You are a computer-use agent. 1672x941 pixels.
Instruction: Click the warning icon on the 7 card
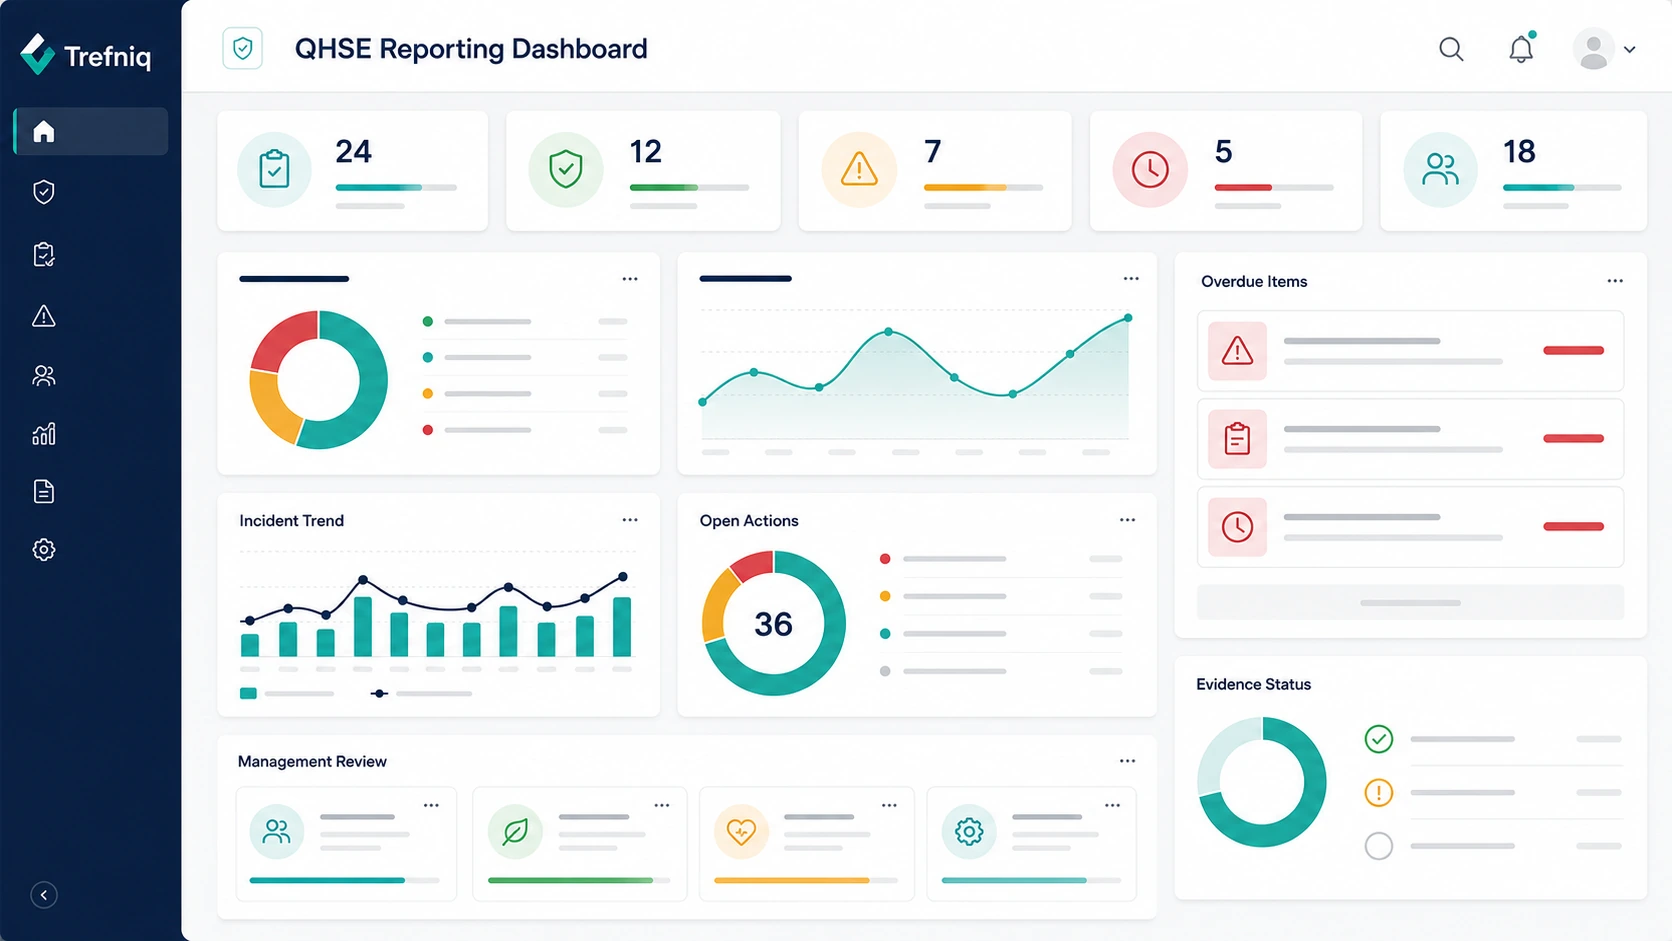click(859, 170)
